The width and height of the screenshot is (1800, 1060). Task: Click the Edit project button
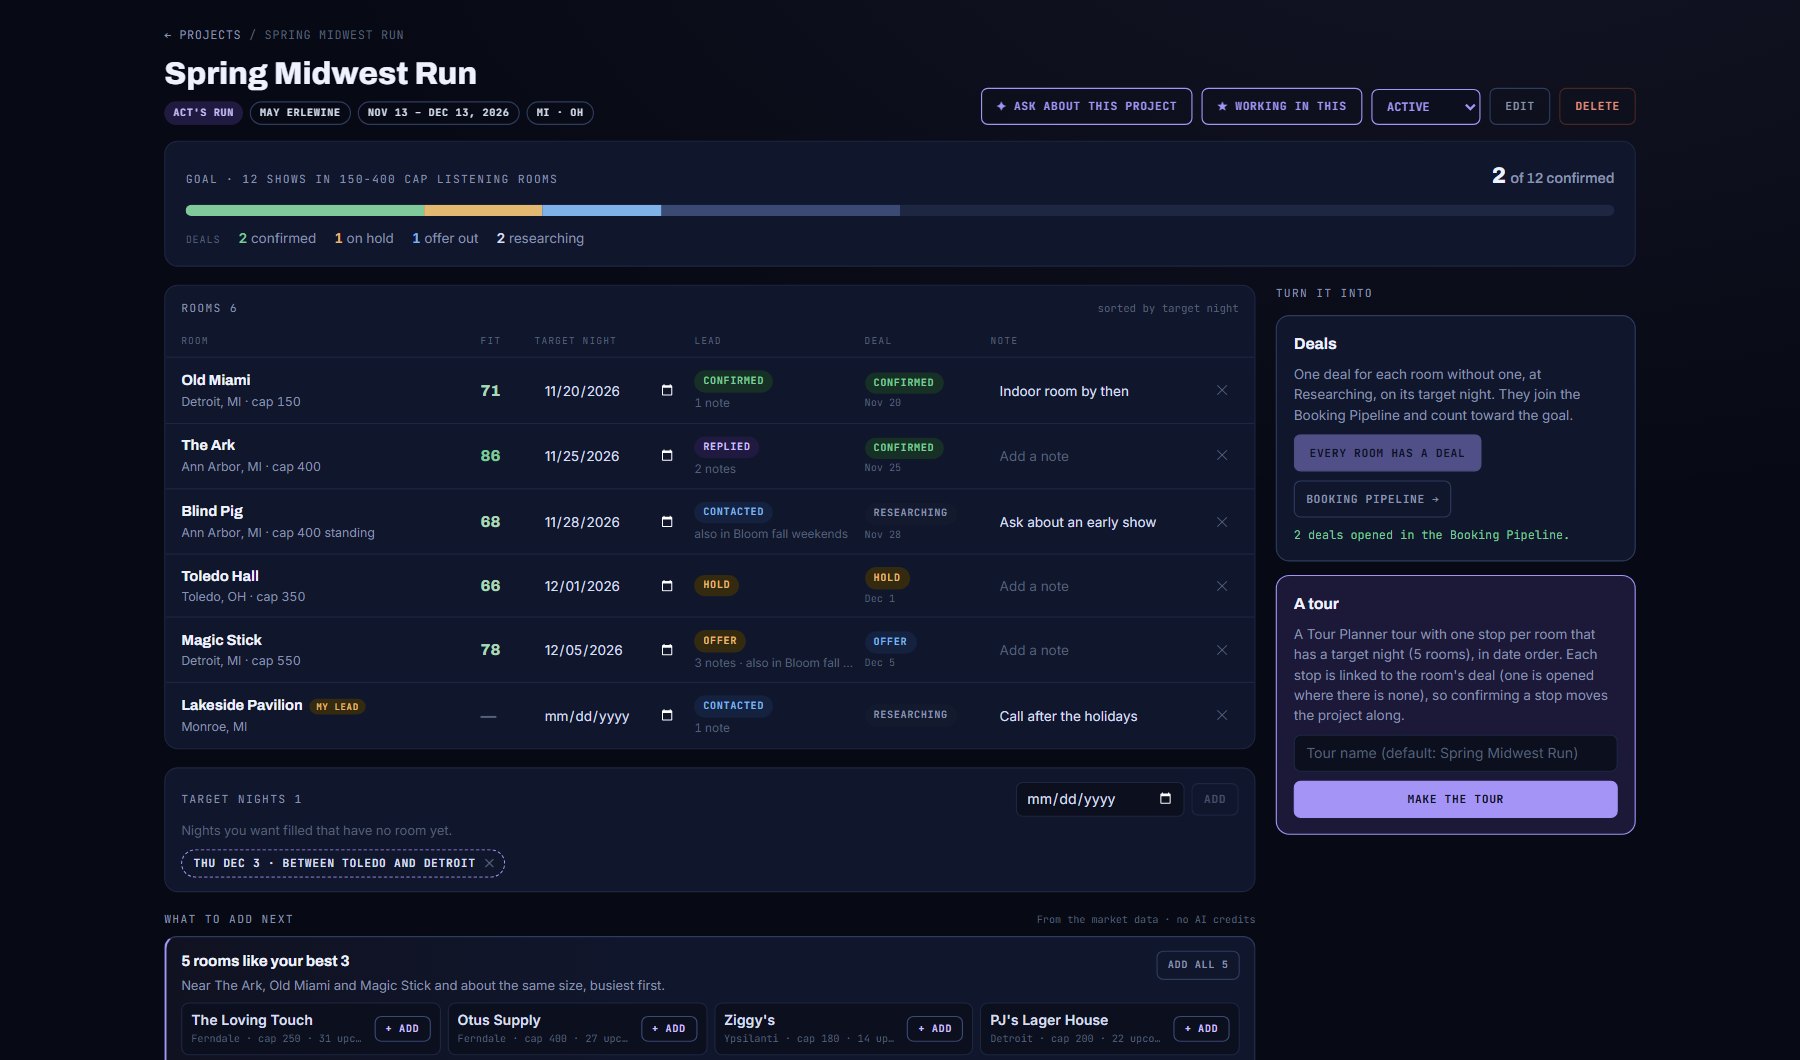click(1519, 106)
